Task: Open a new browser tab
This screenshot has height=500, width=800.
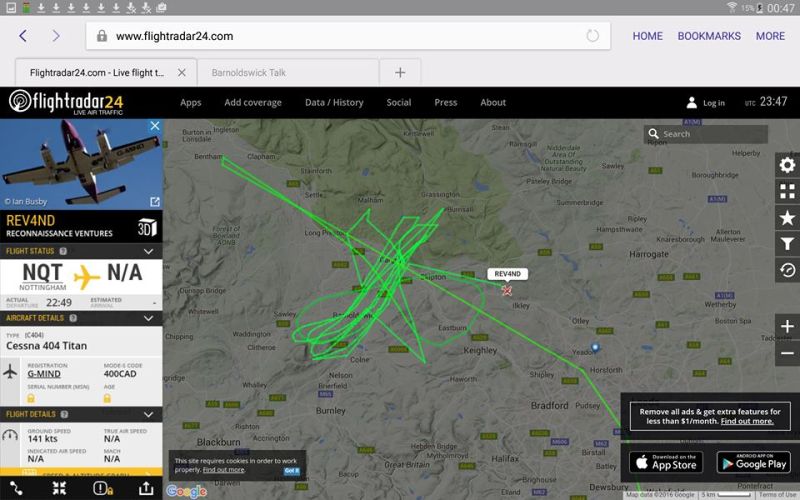Action: (400, 72)
